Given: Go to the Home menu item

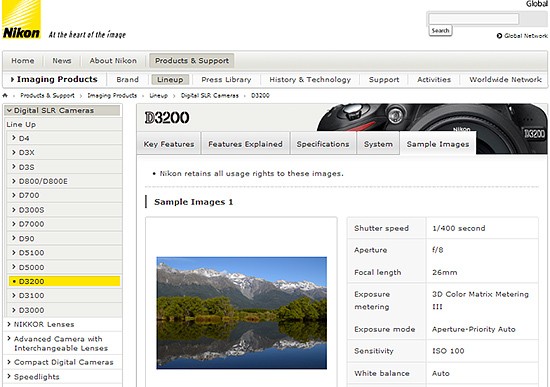Looking at the screenshot, I should click(x=23, y=61).
